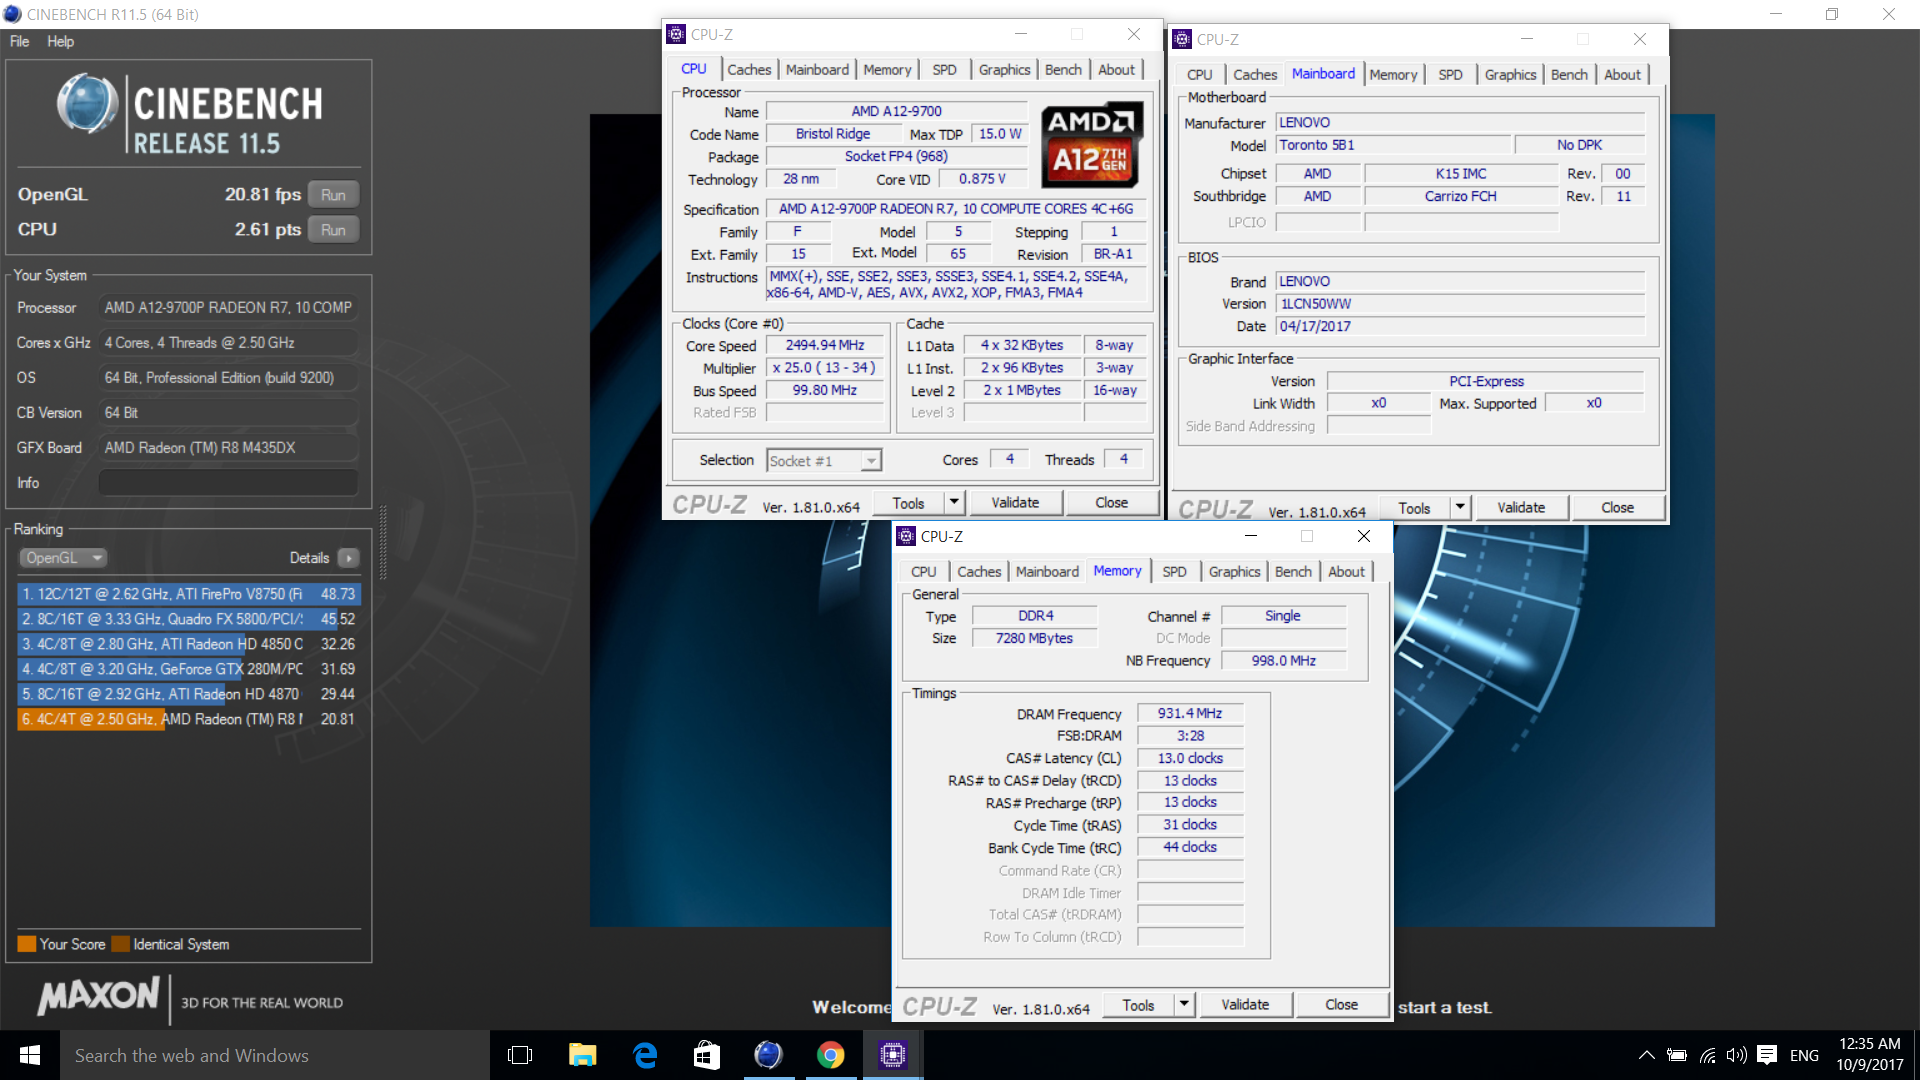
Task: Open the volume tray icon
Action: pyautogui.click(x=1737, y=1055)
